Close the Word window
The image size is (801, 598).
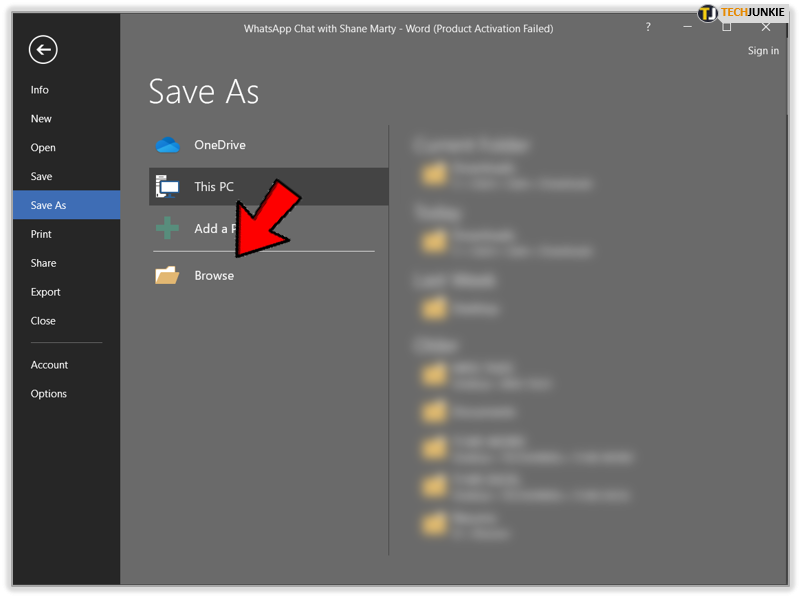pos(765,28)
